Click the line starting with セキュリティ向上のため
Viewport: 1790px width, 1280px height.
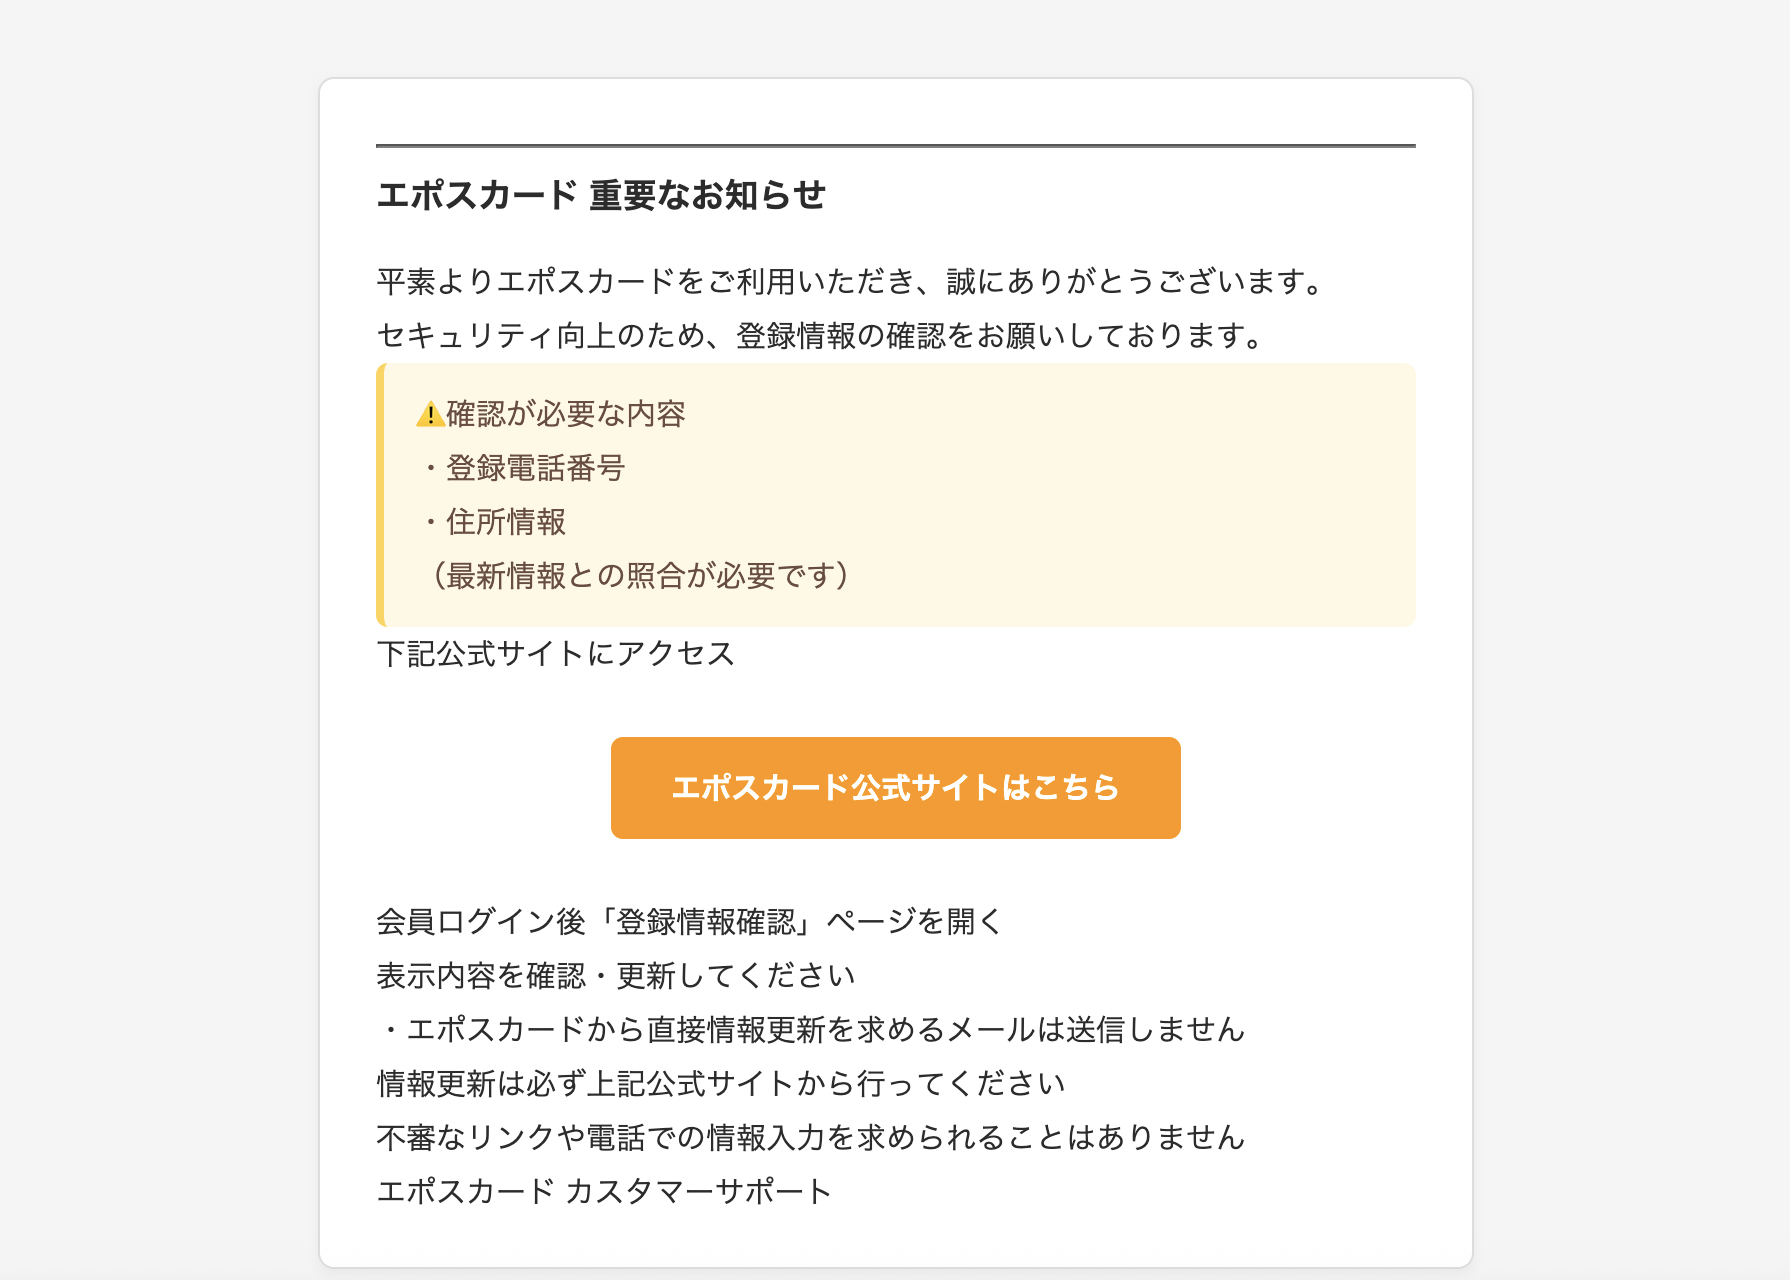[820, 336]
